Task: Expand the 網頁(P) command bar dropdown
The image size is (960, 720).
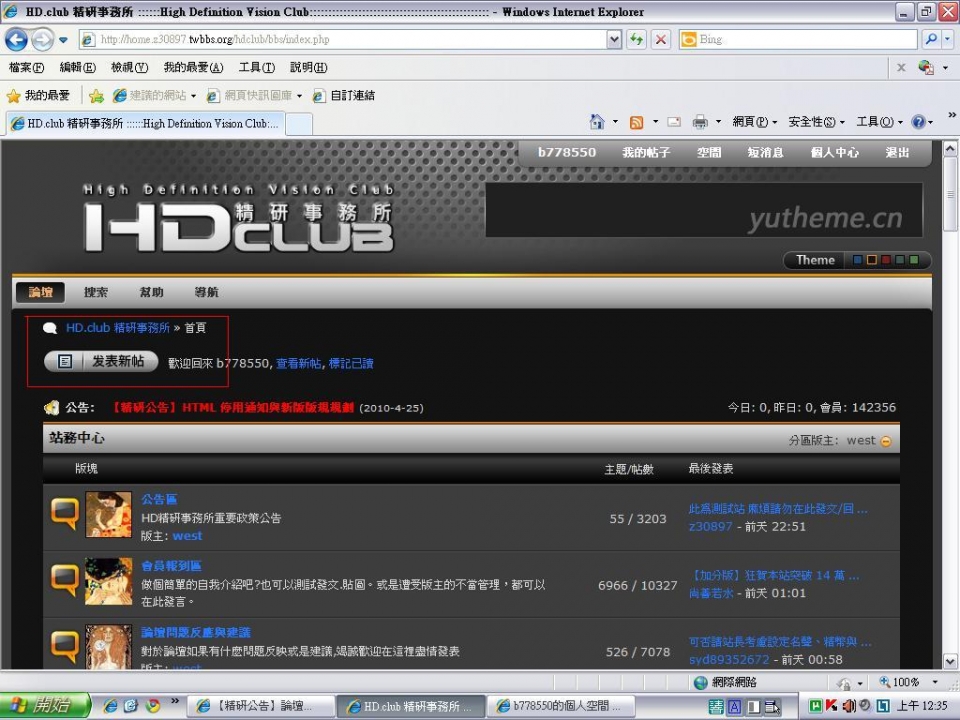Action: [x=755, y=122]
